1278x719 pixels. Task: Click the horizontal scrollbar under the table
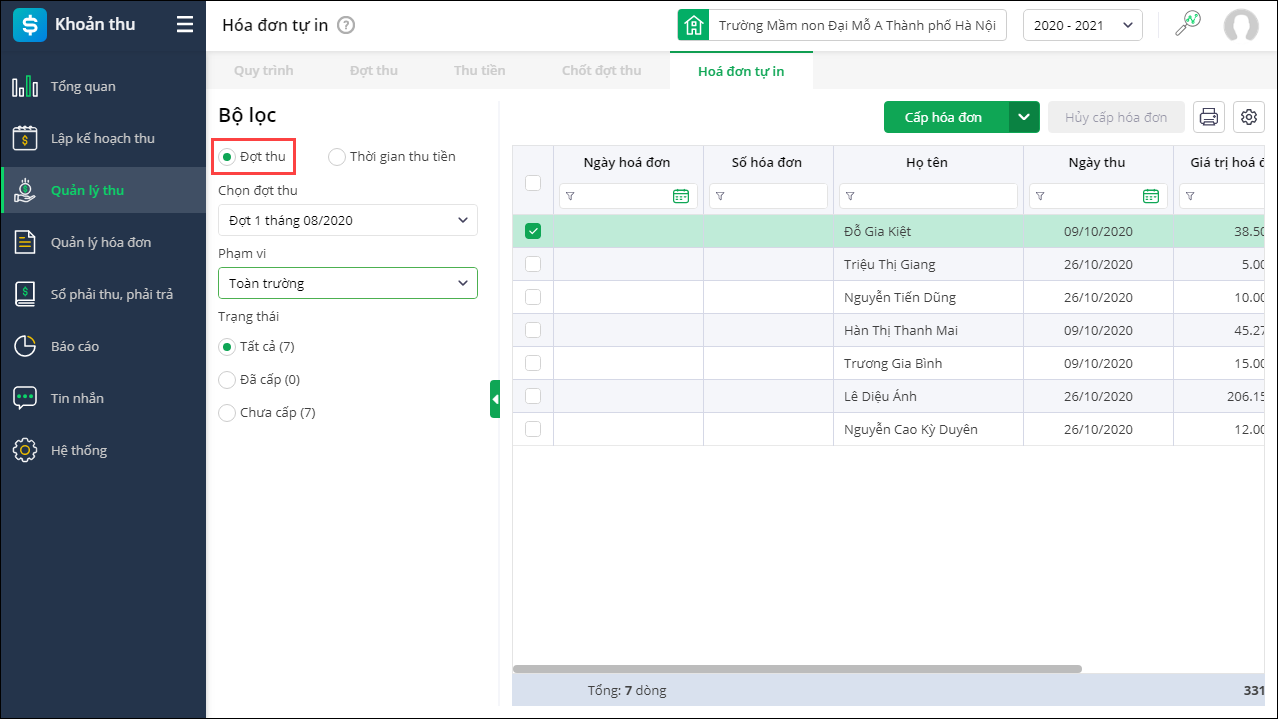[x=797, y=669]
